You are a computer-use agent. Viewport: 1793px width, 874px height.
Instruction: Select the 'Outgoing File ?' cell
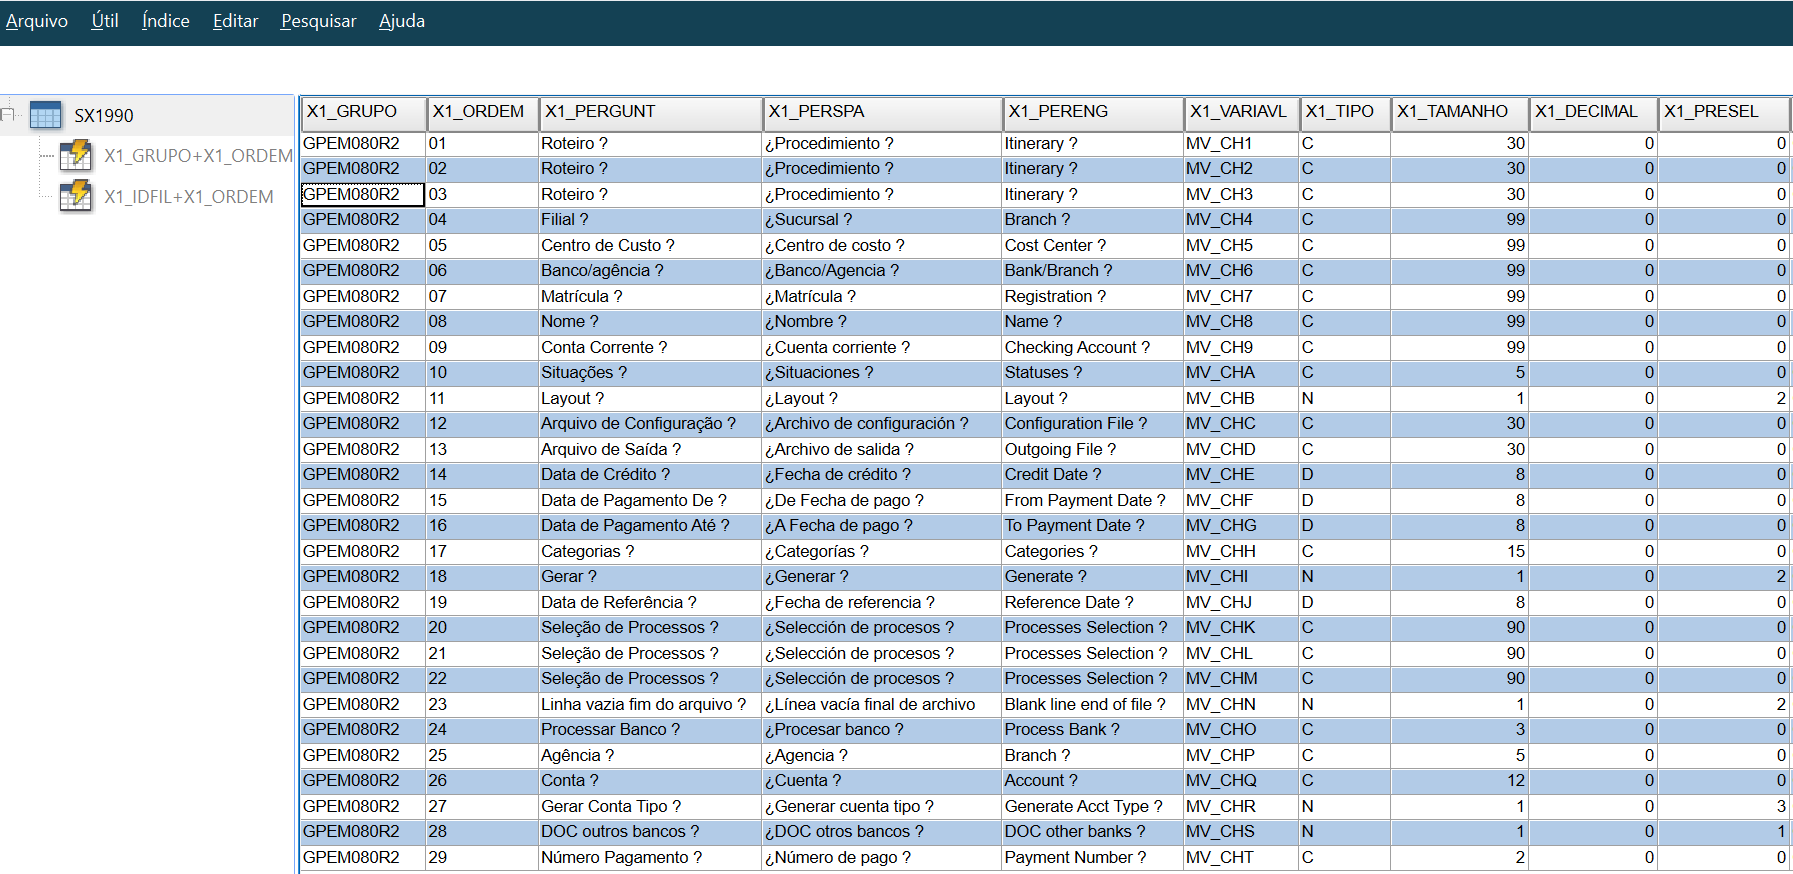coord(1092,449)
